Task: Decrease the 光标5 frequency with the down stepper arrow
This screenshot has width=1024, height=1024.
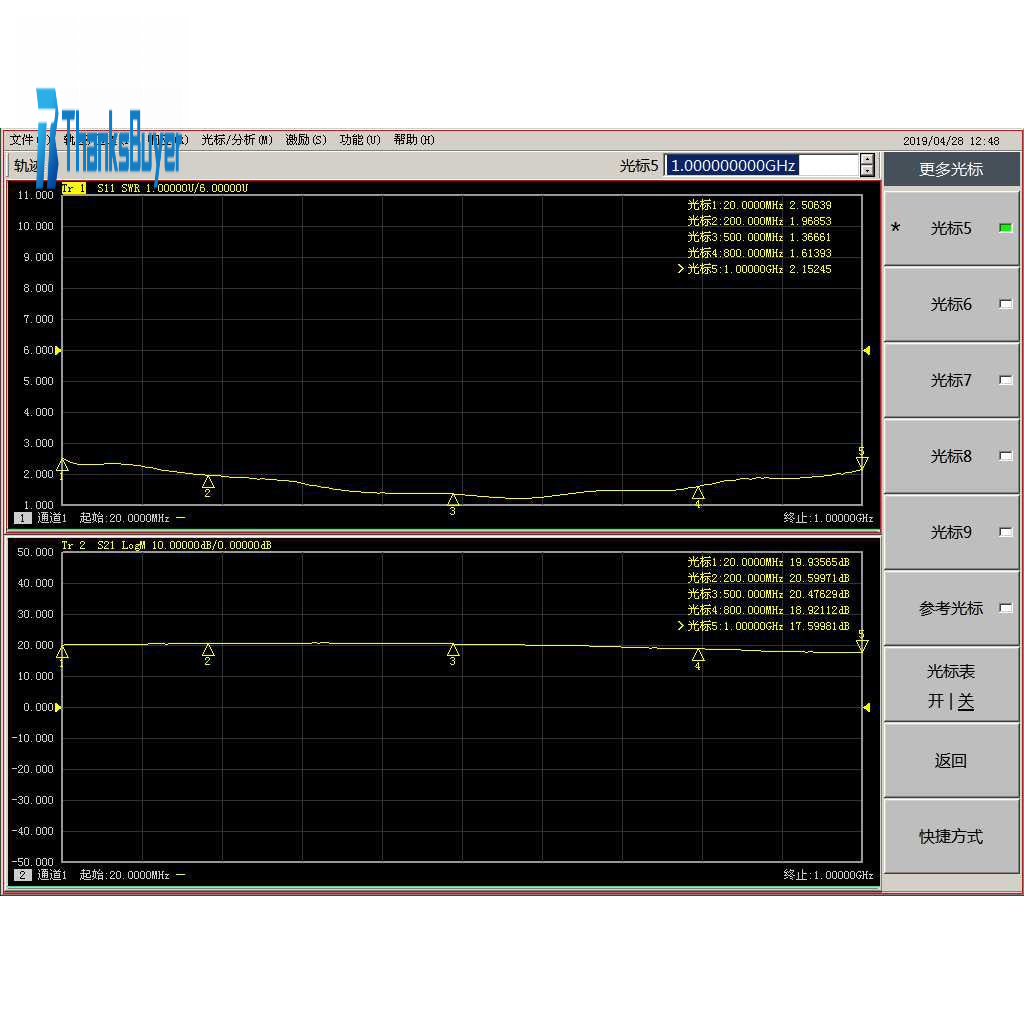Action: [867, 171]
